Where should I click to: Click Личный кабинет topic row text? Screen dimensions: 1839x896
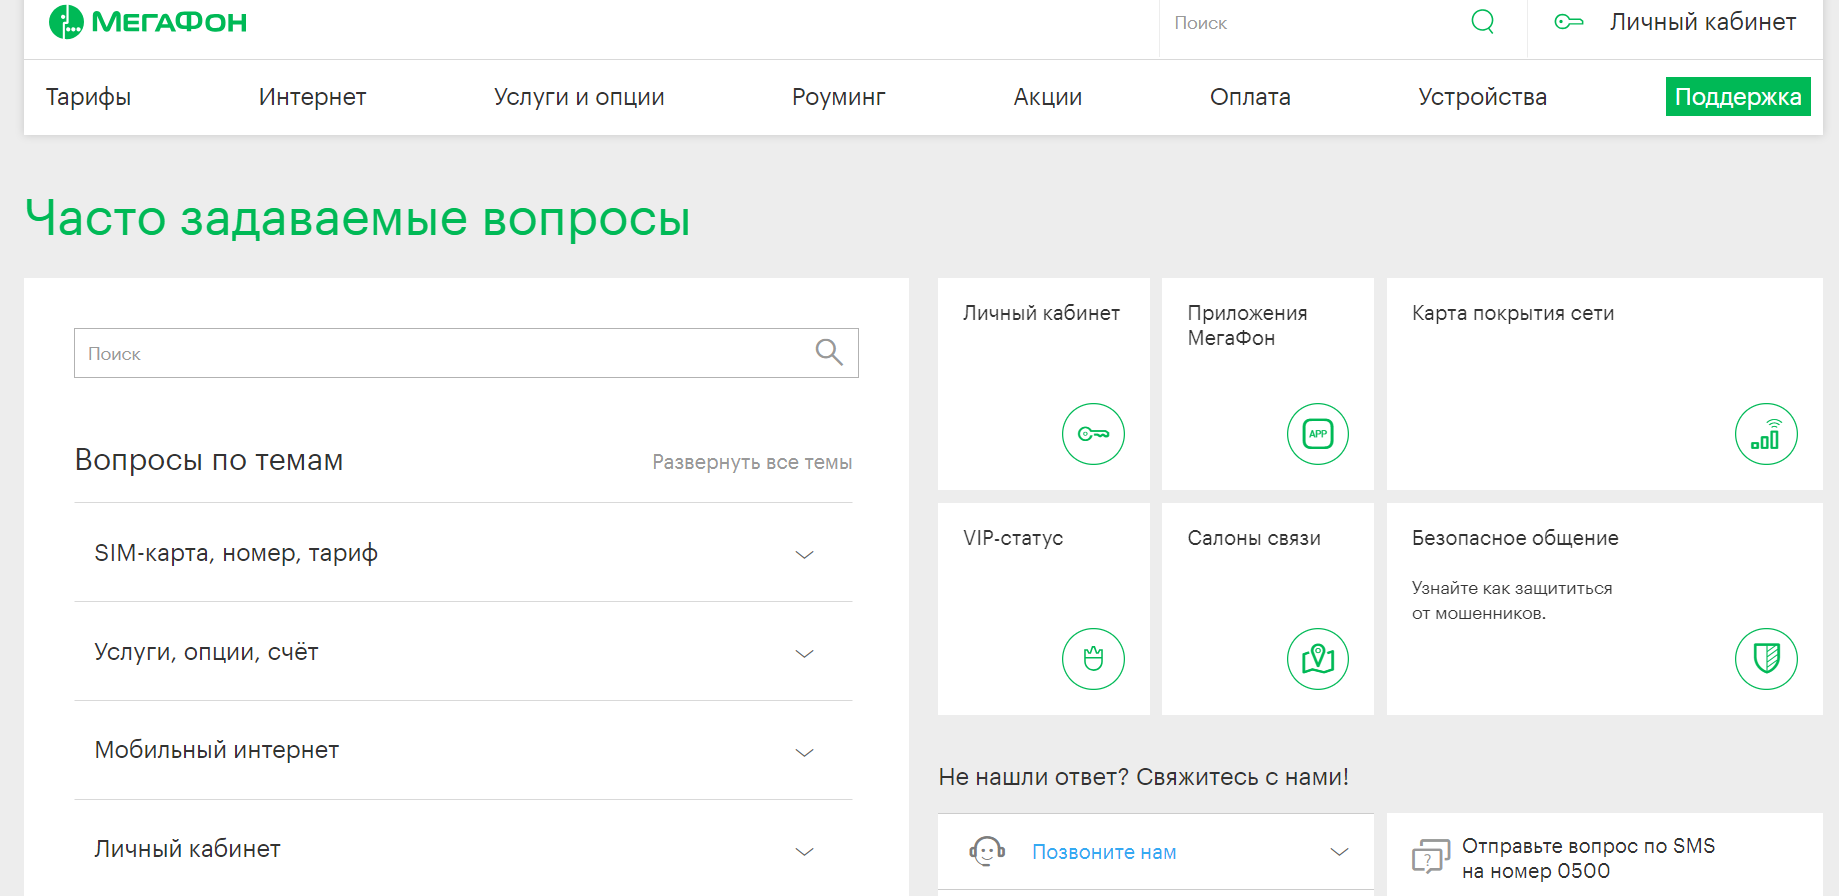pyautogui.click(x=187, y=849)
